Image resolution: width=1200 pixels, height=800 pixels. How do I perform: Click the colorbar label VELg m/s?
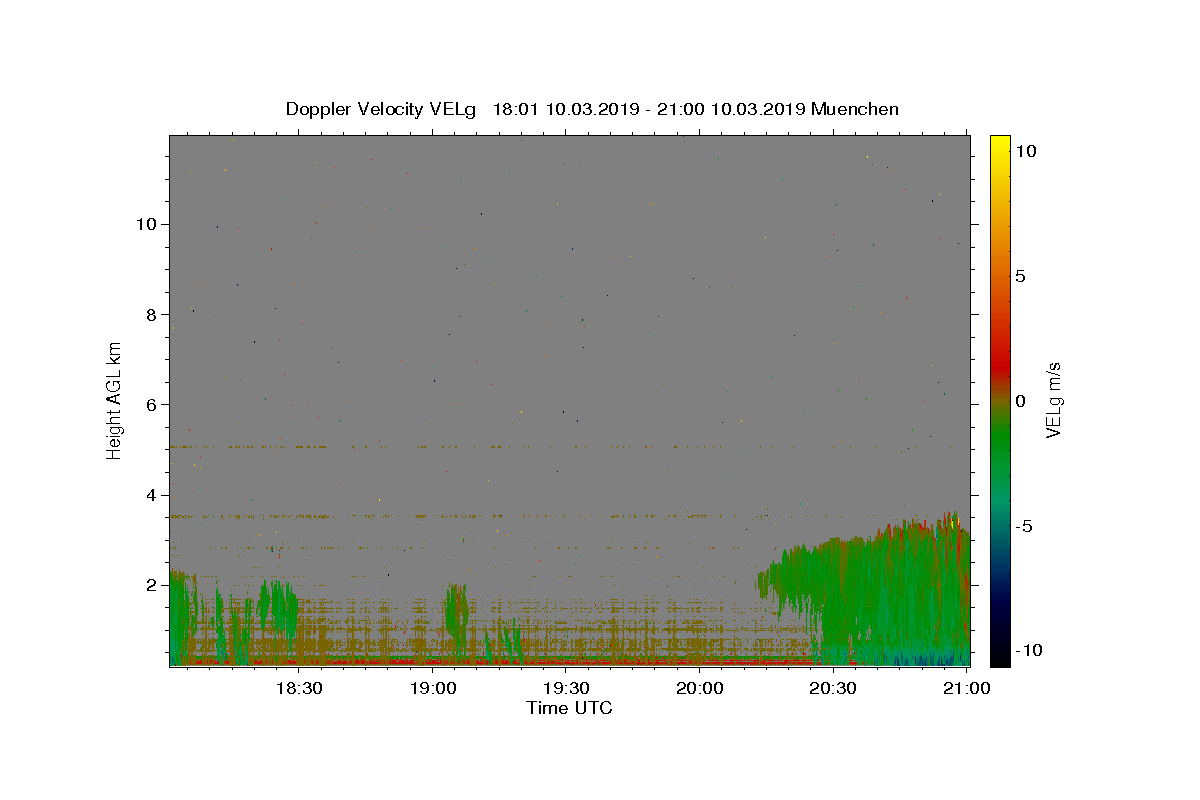[x=1054, y=400]
